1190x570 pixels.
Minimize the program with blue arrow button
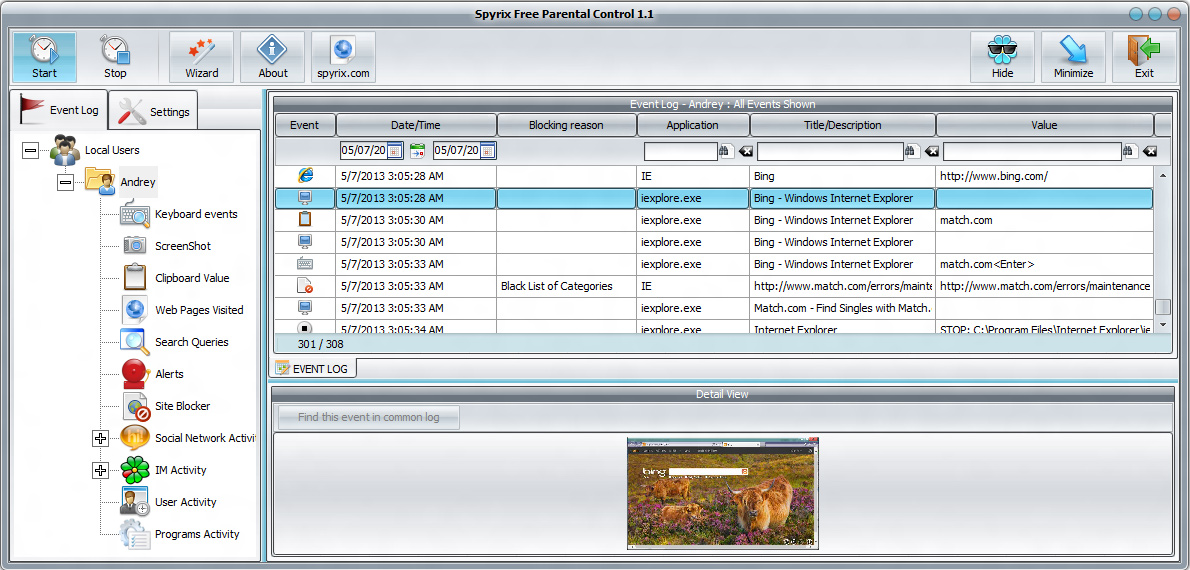pos(1073,57)
